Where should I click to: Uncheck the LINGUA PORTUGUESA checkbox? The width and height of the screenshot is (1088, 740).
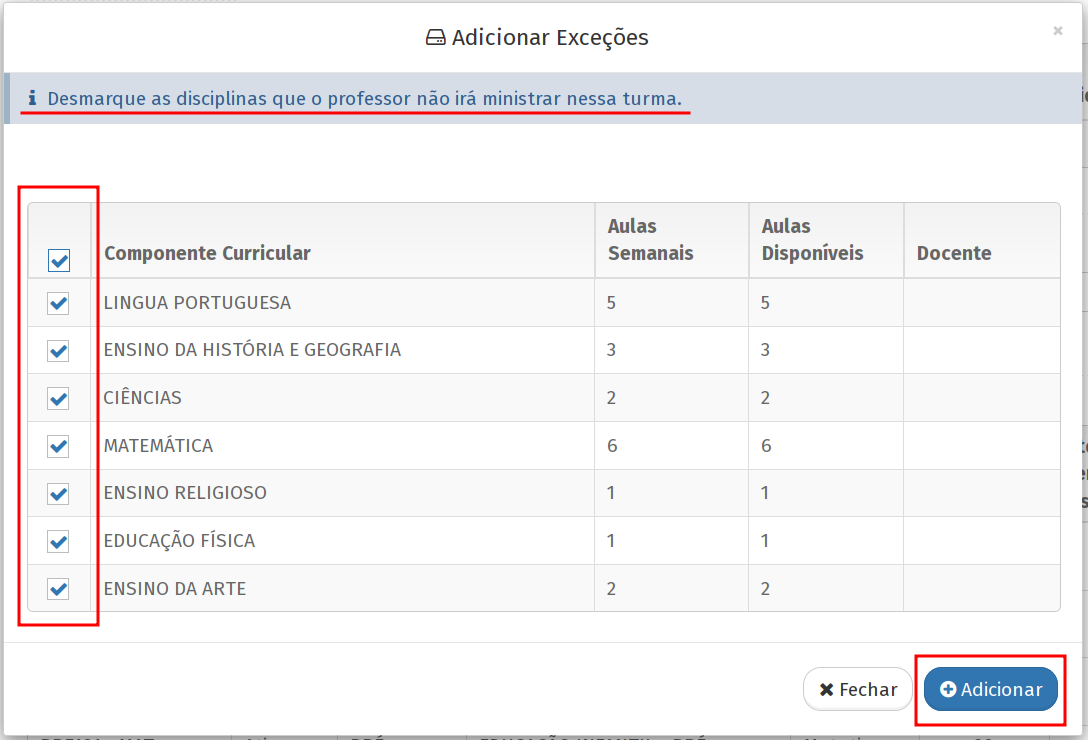(x=58, y=303)
